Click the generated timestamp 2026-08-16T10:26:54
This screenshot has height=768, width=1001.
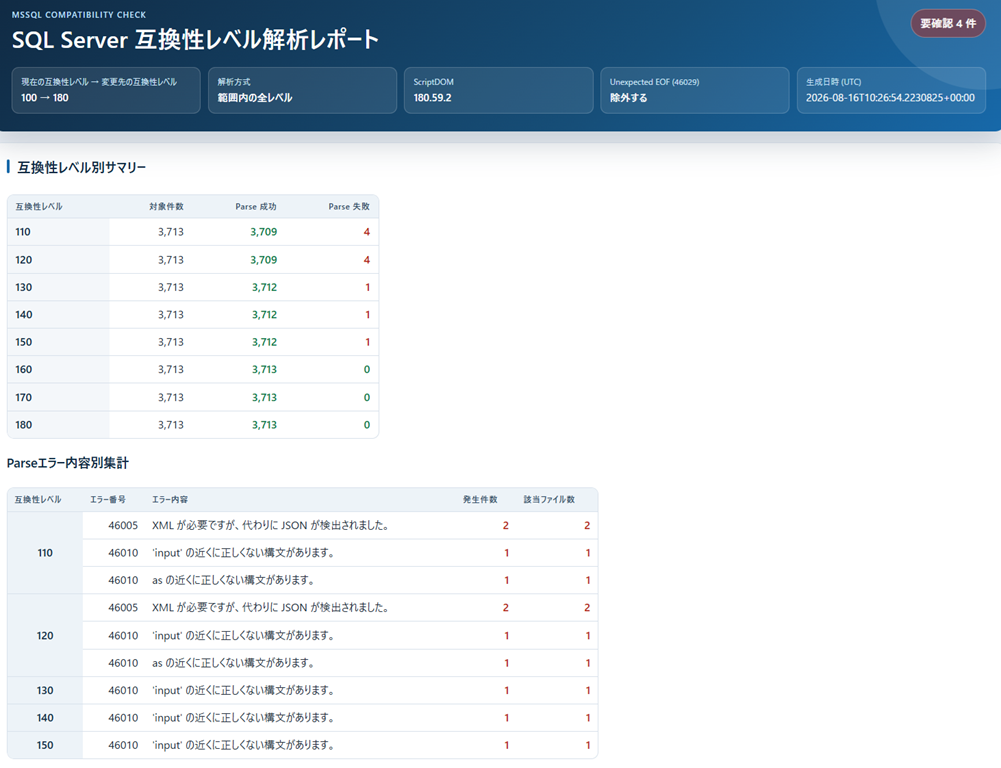(890, 98)
